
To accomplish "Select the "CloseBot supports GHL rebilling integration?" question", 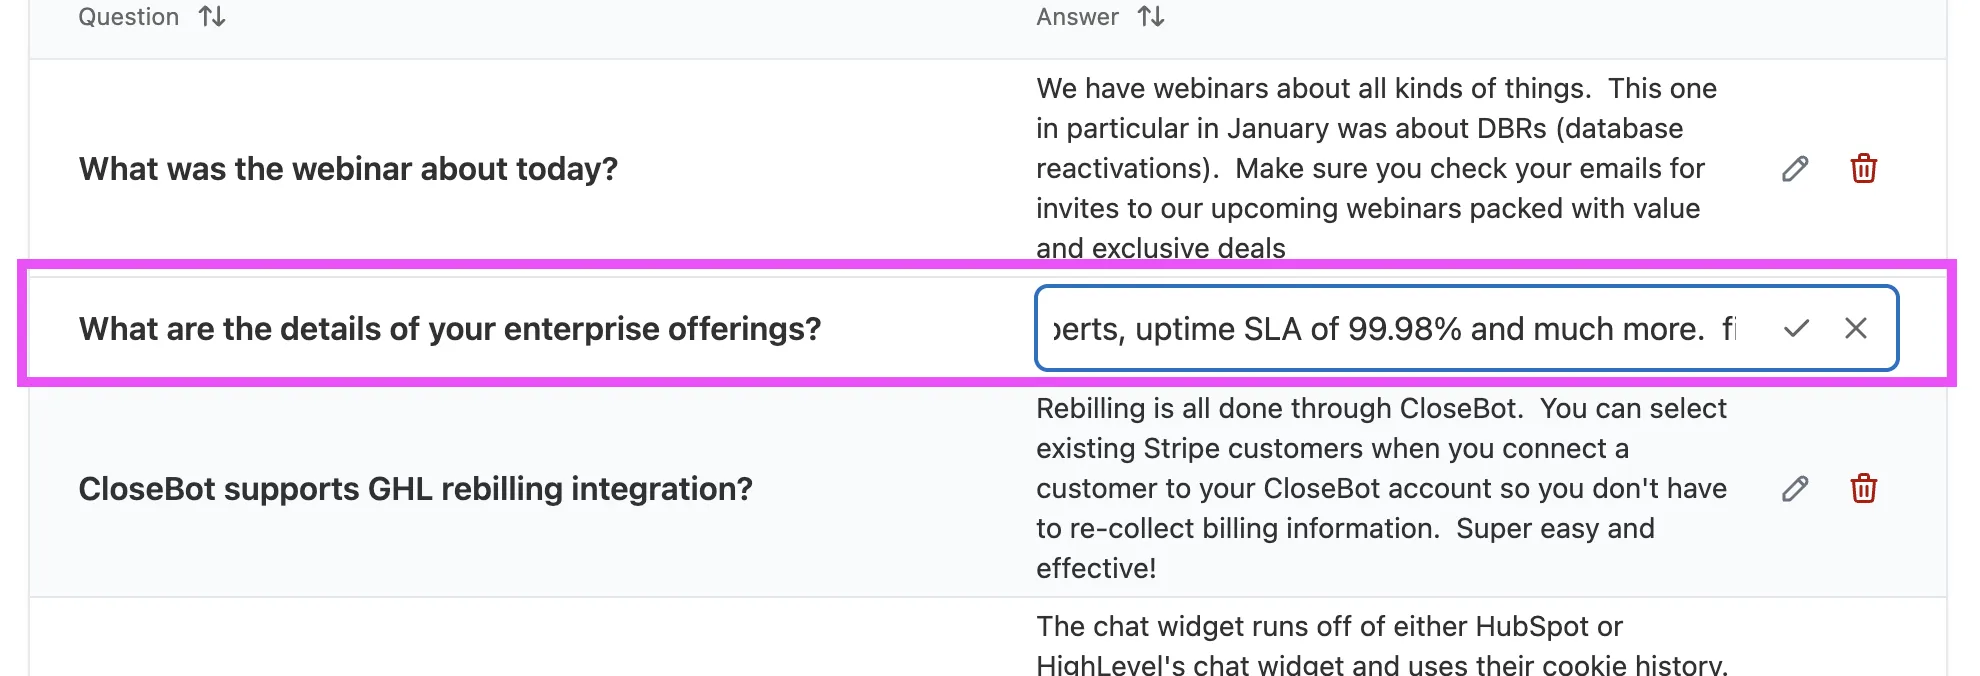I will pos(415,489).
